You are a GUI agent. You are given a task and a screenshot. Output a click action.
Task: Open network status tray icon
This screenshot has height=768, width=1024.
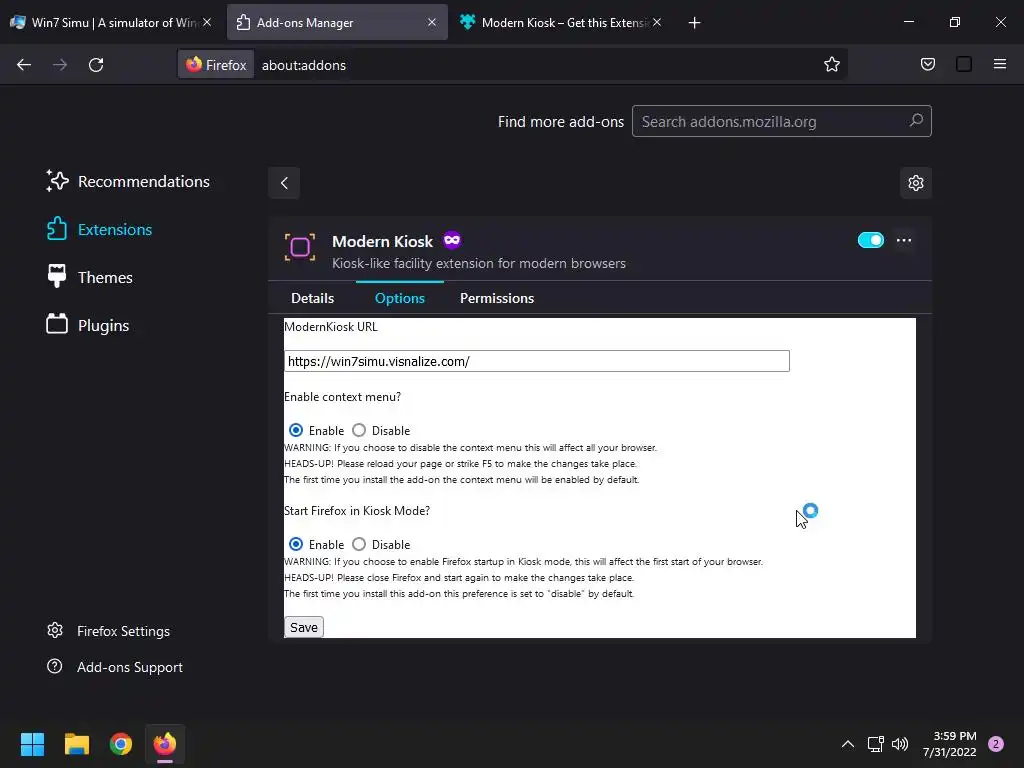coord(875,744)
